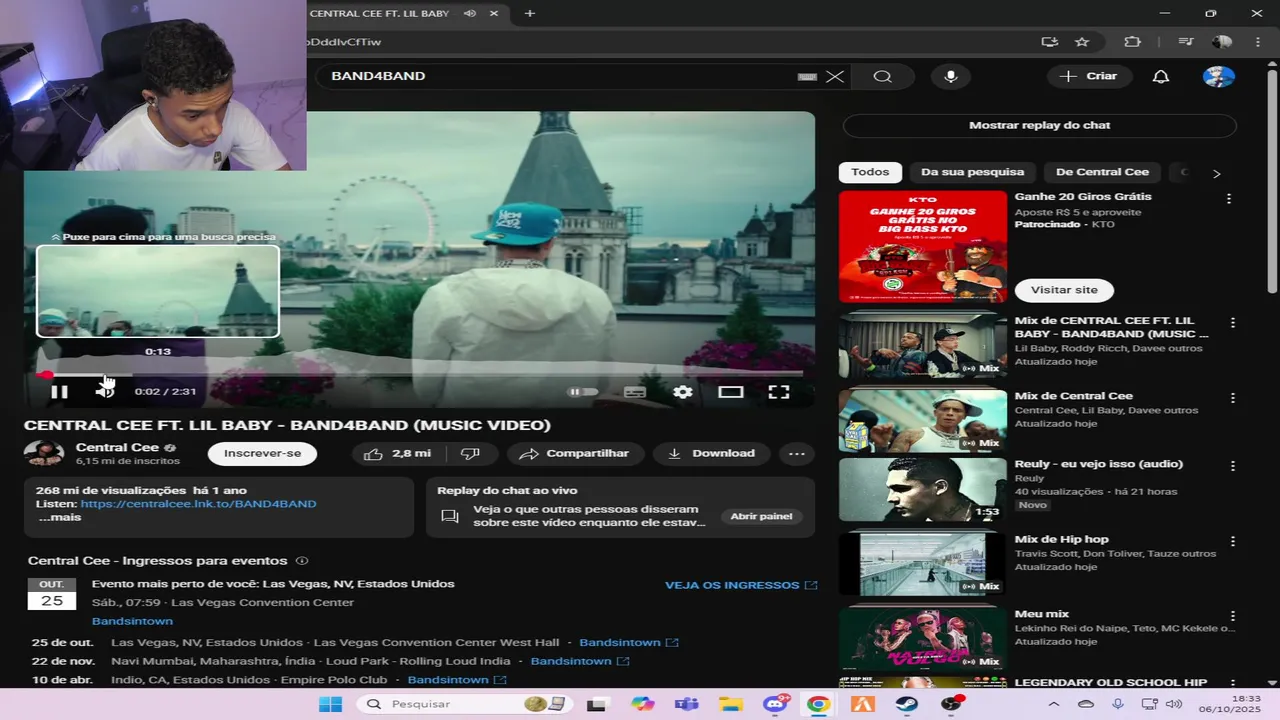
Task: Show more filter chips arrow
Action: click(1216, 173)
